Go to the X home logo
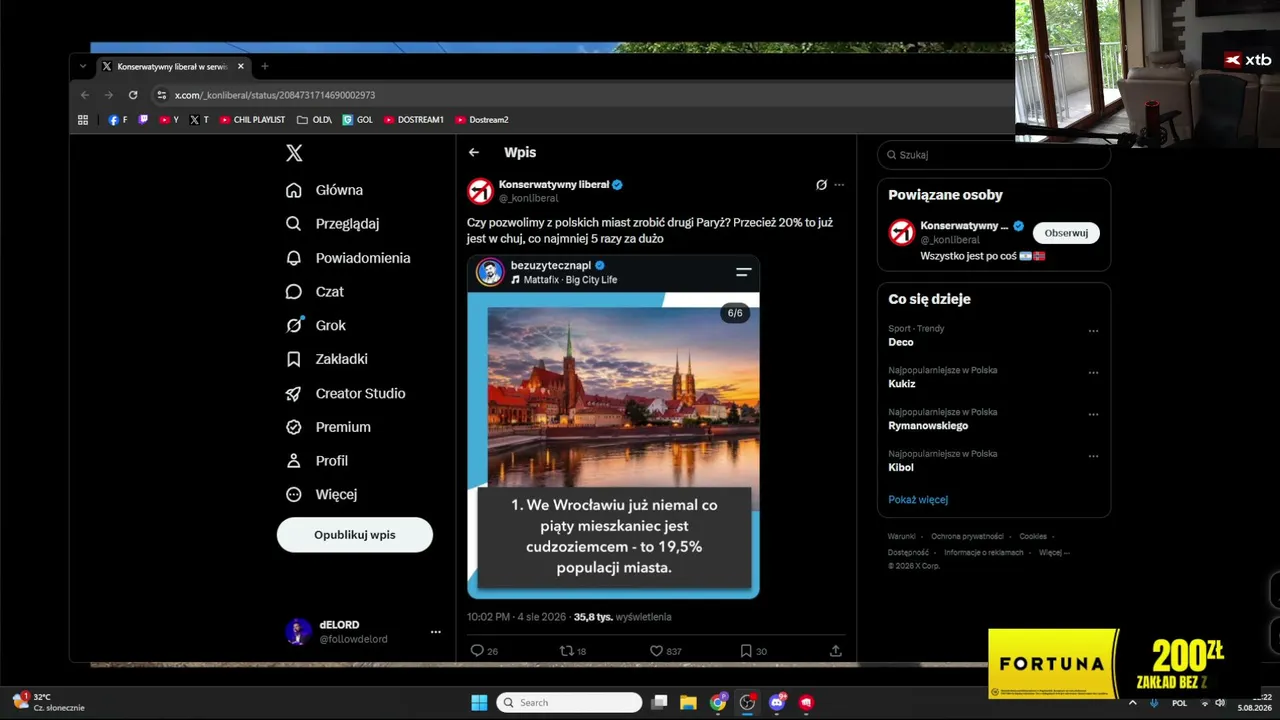Image resolution: width=1280 pixels, height=720 pixels. 294,153
